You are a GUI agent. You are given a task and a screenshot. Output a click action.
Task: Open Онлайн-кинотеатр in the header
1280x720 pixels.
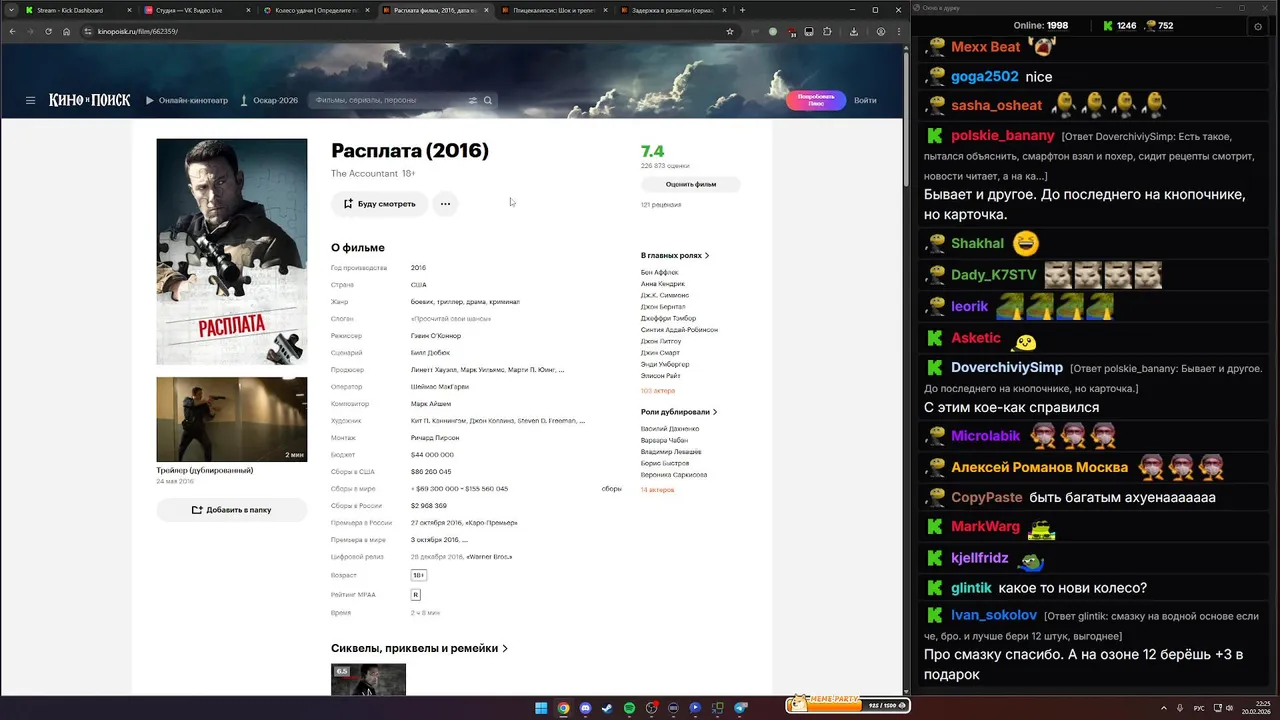tap(187, 100)
